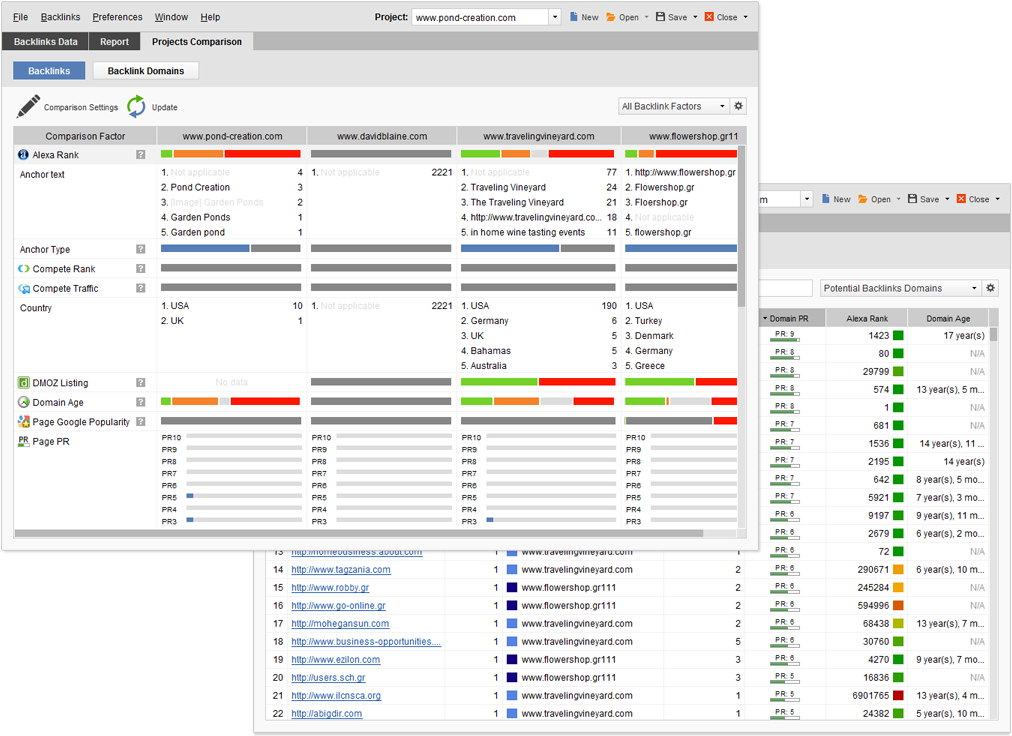The height and width of the screenshot is (736, 1012).
Task: Open Potential Backlinks Domains dropdown
Action: [974, 289]
